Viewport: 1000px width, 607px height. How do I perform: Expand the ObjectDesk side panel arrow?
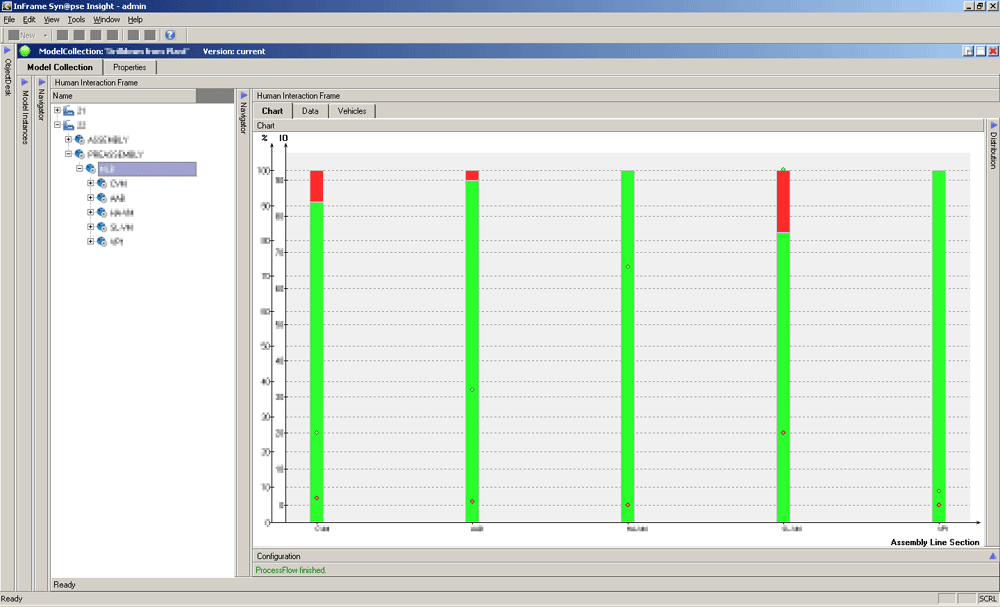(x=7, y=51)
